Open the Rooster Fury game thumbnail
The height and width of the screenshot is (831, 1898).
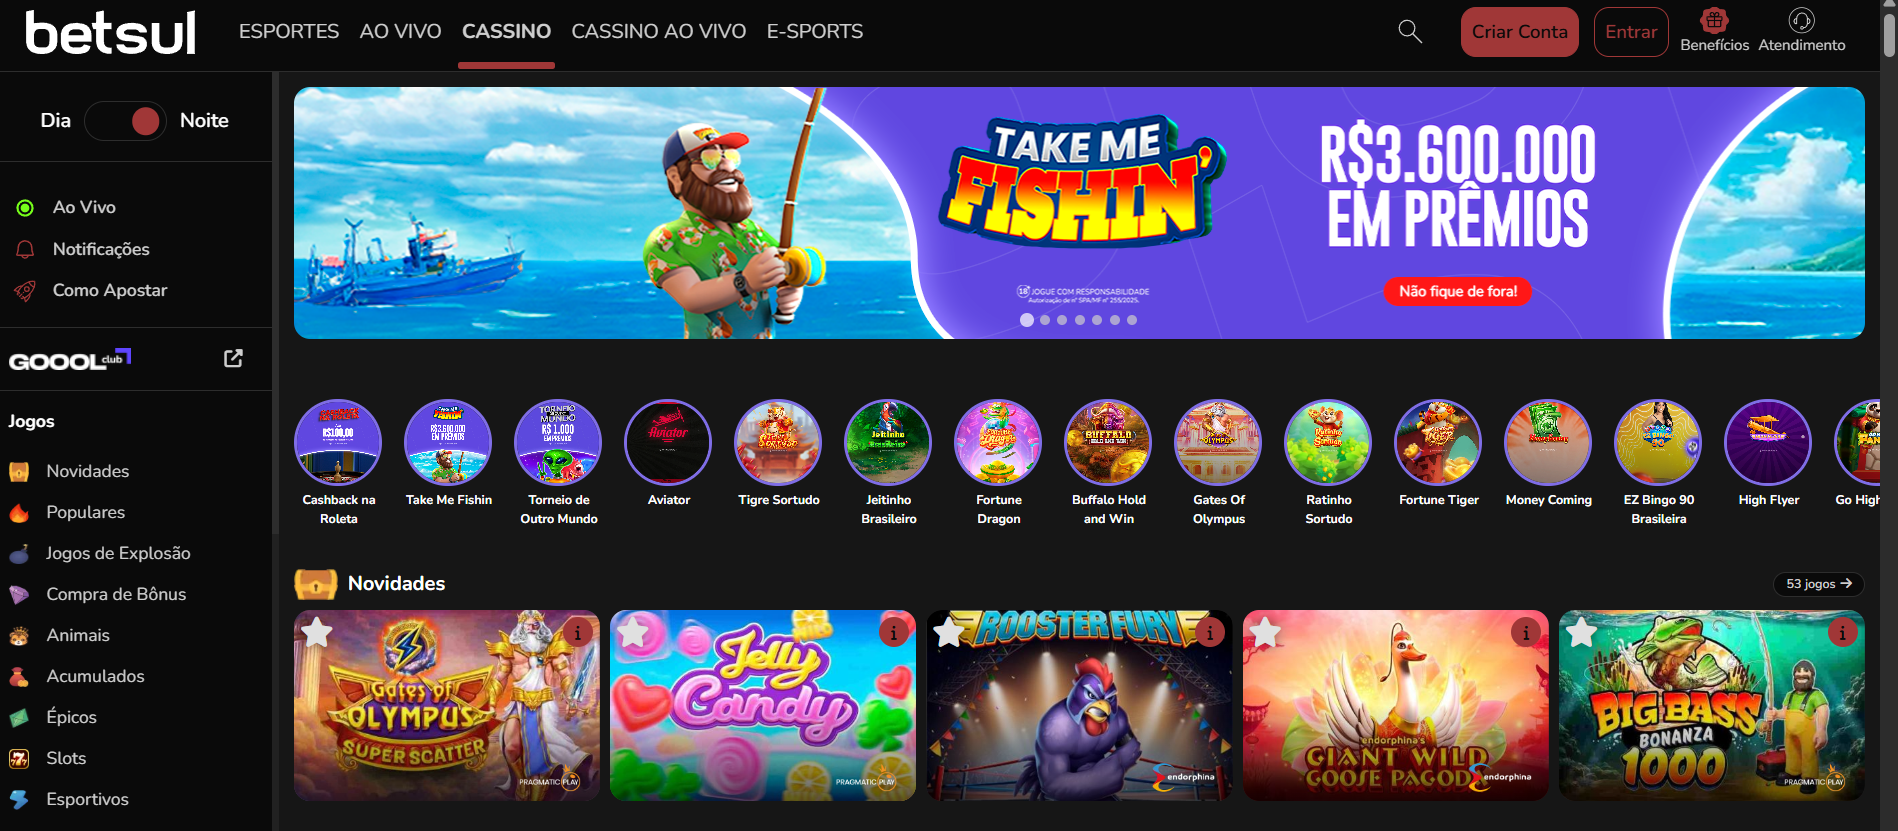1079,705
